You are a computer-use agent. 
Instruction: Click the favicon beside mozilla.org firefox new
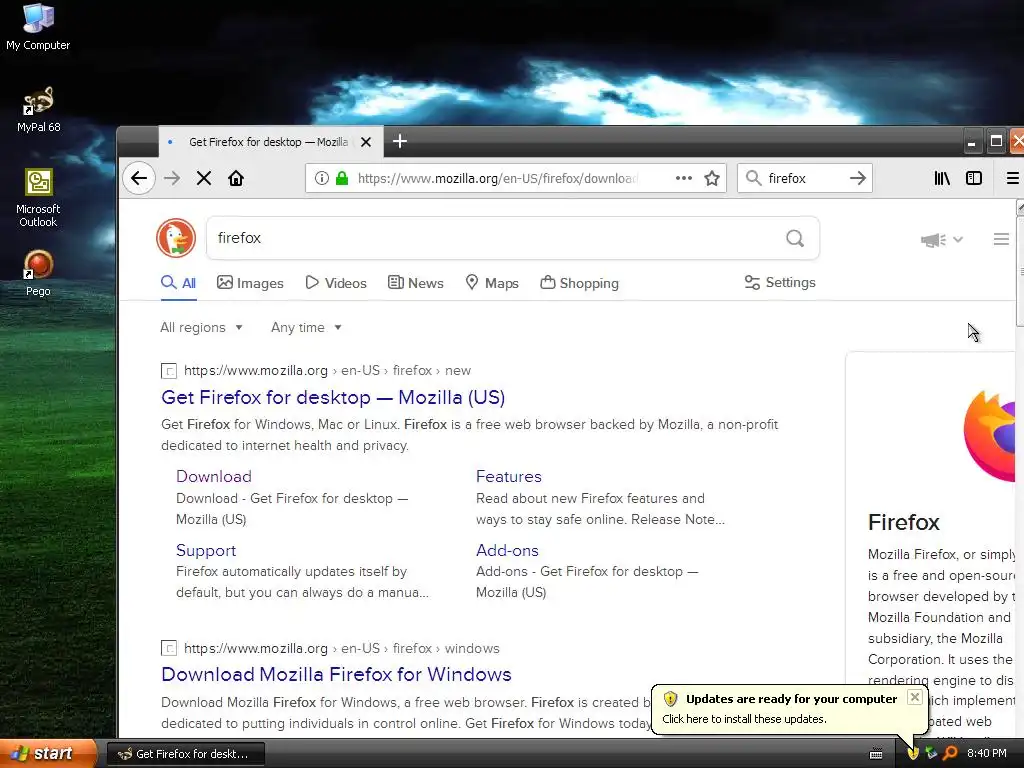(168, 371)
